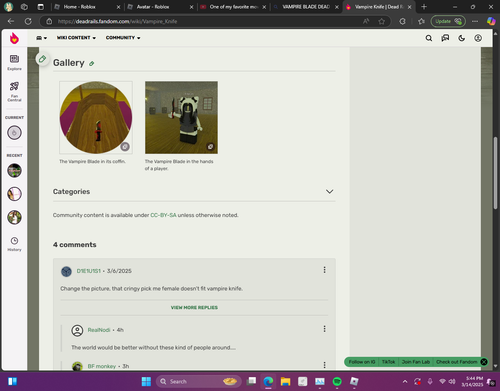Open BF monkey user profile link
This screenshot has height=391, width=500.
[102, 366]
